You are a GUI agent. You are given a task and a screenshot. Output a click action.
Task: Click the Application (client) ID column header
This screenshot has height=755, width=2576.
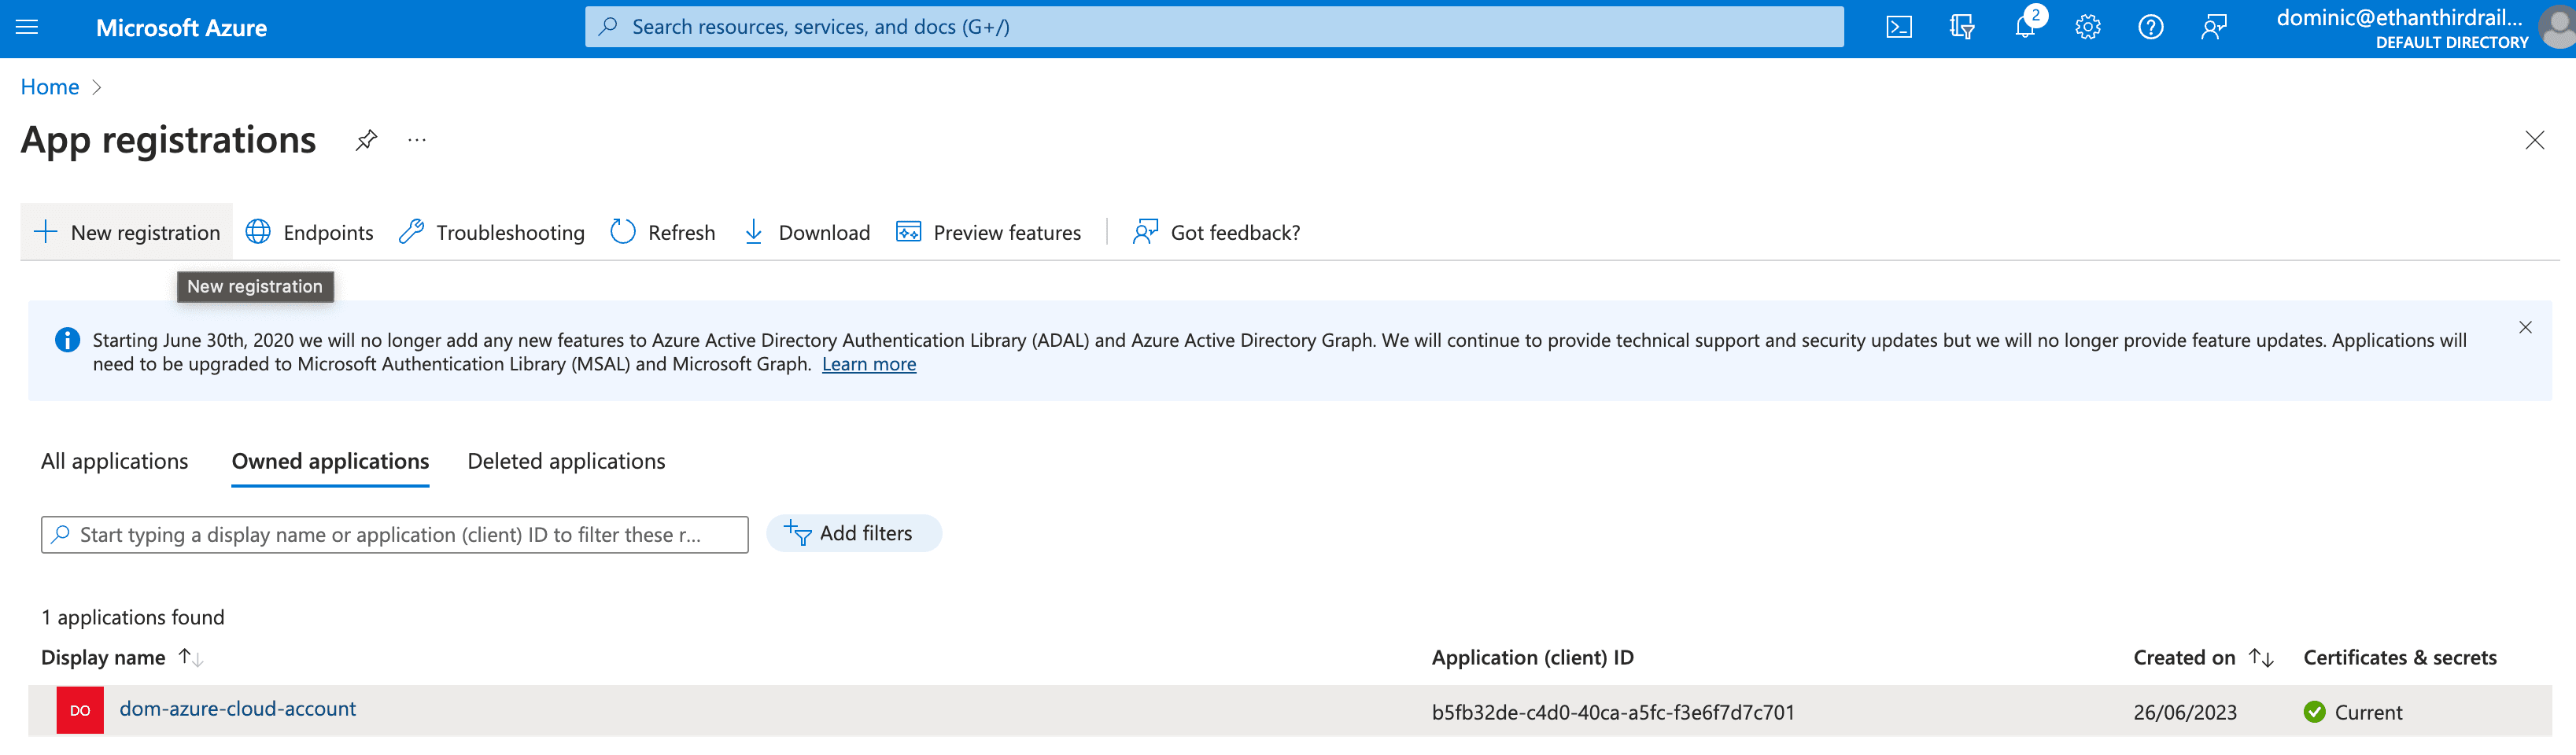[x=1532, y=657]
